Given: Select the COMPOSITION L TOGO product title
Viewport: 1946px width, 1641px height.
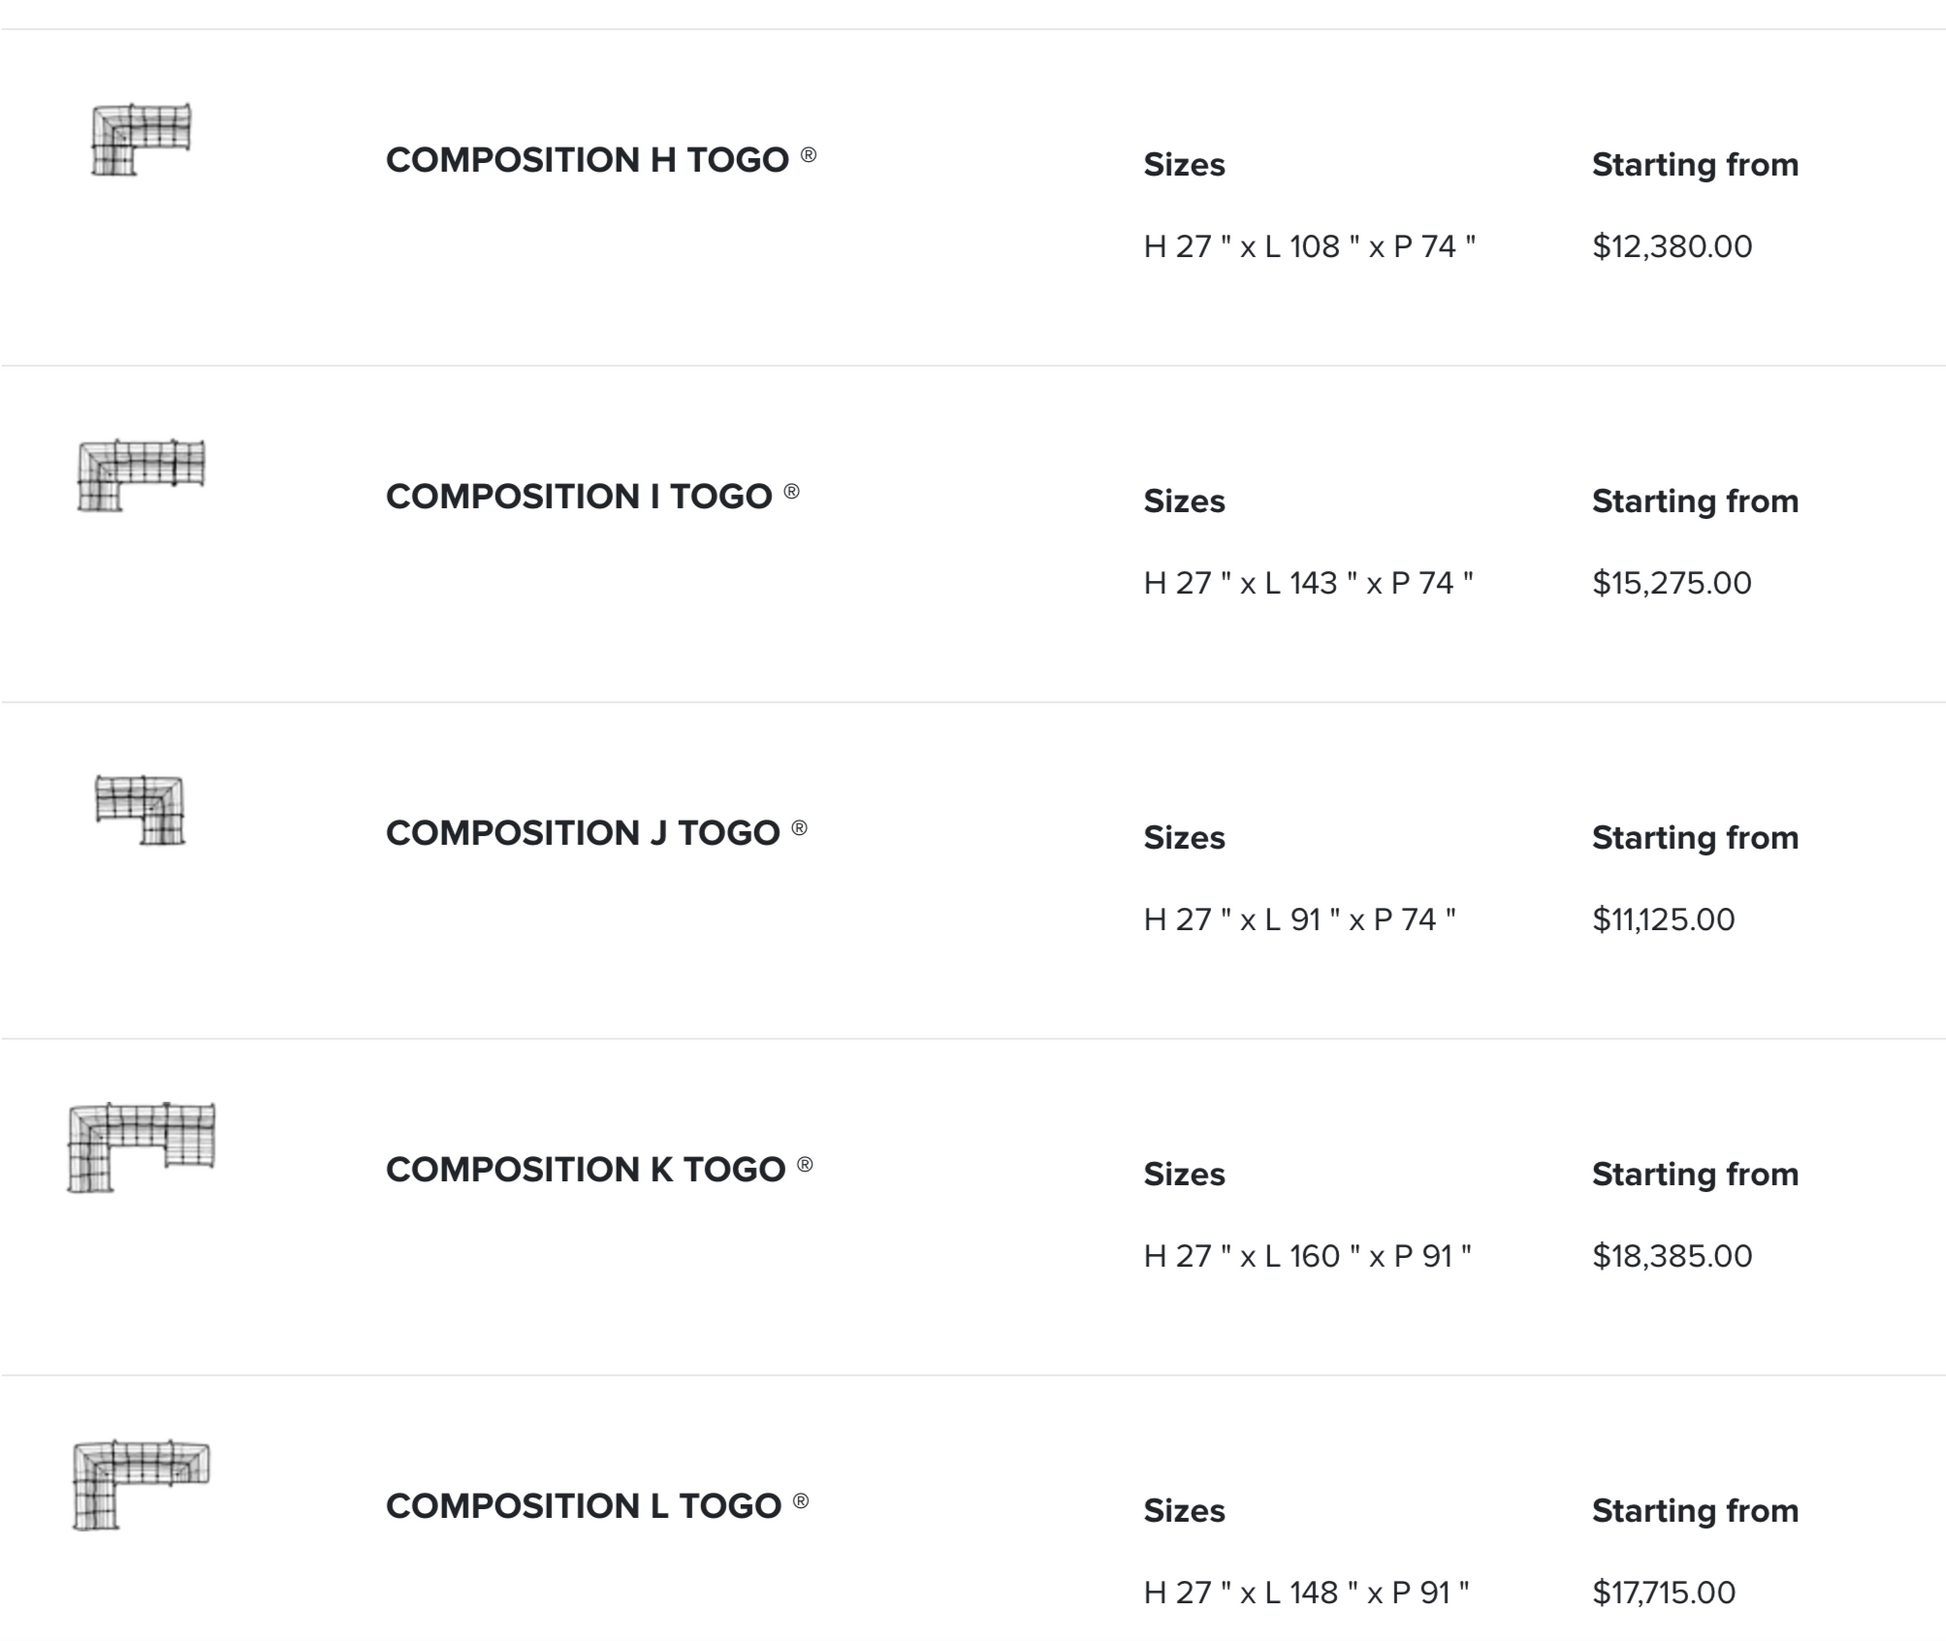Looking at the screenshot, I should [584, 1506].
